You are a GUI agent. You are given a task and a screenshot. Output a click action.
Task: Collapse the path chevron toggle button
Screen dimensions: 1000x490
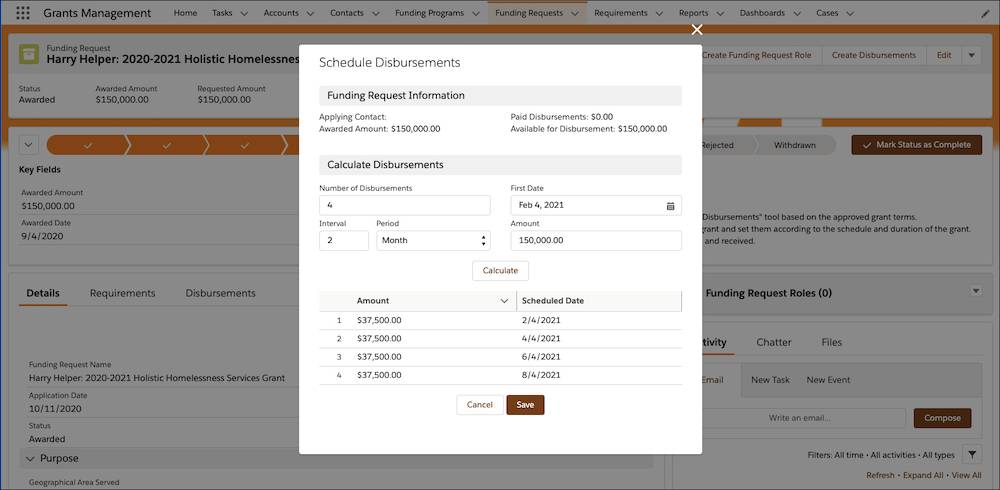(x=28, y=145)
